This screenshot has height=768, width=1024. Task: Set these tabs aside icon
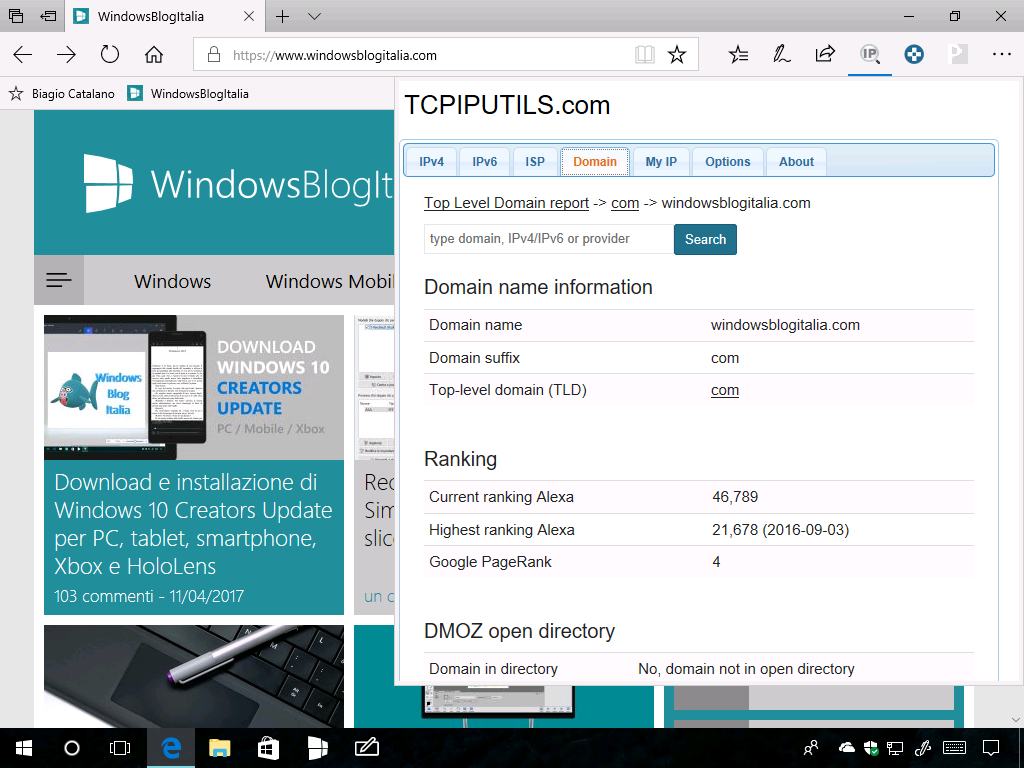click(x=48, y=16)
